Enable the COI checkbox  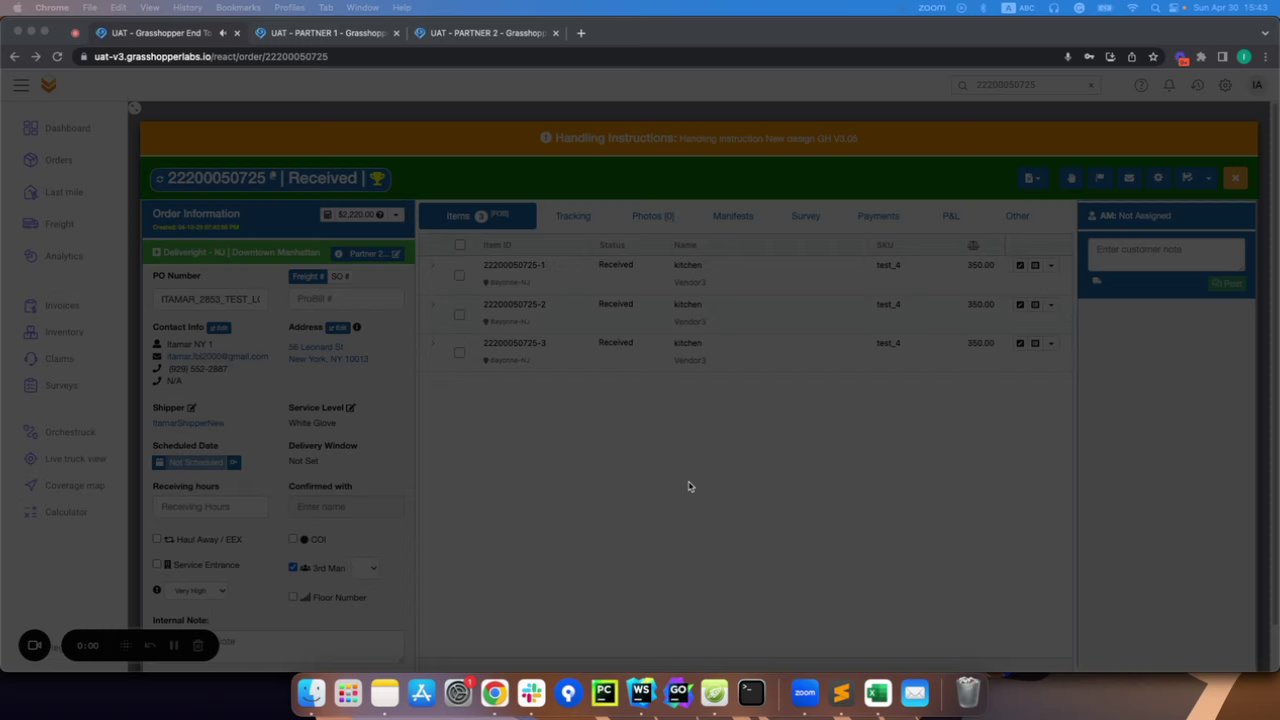click(293, 539)
